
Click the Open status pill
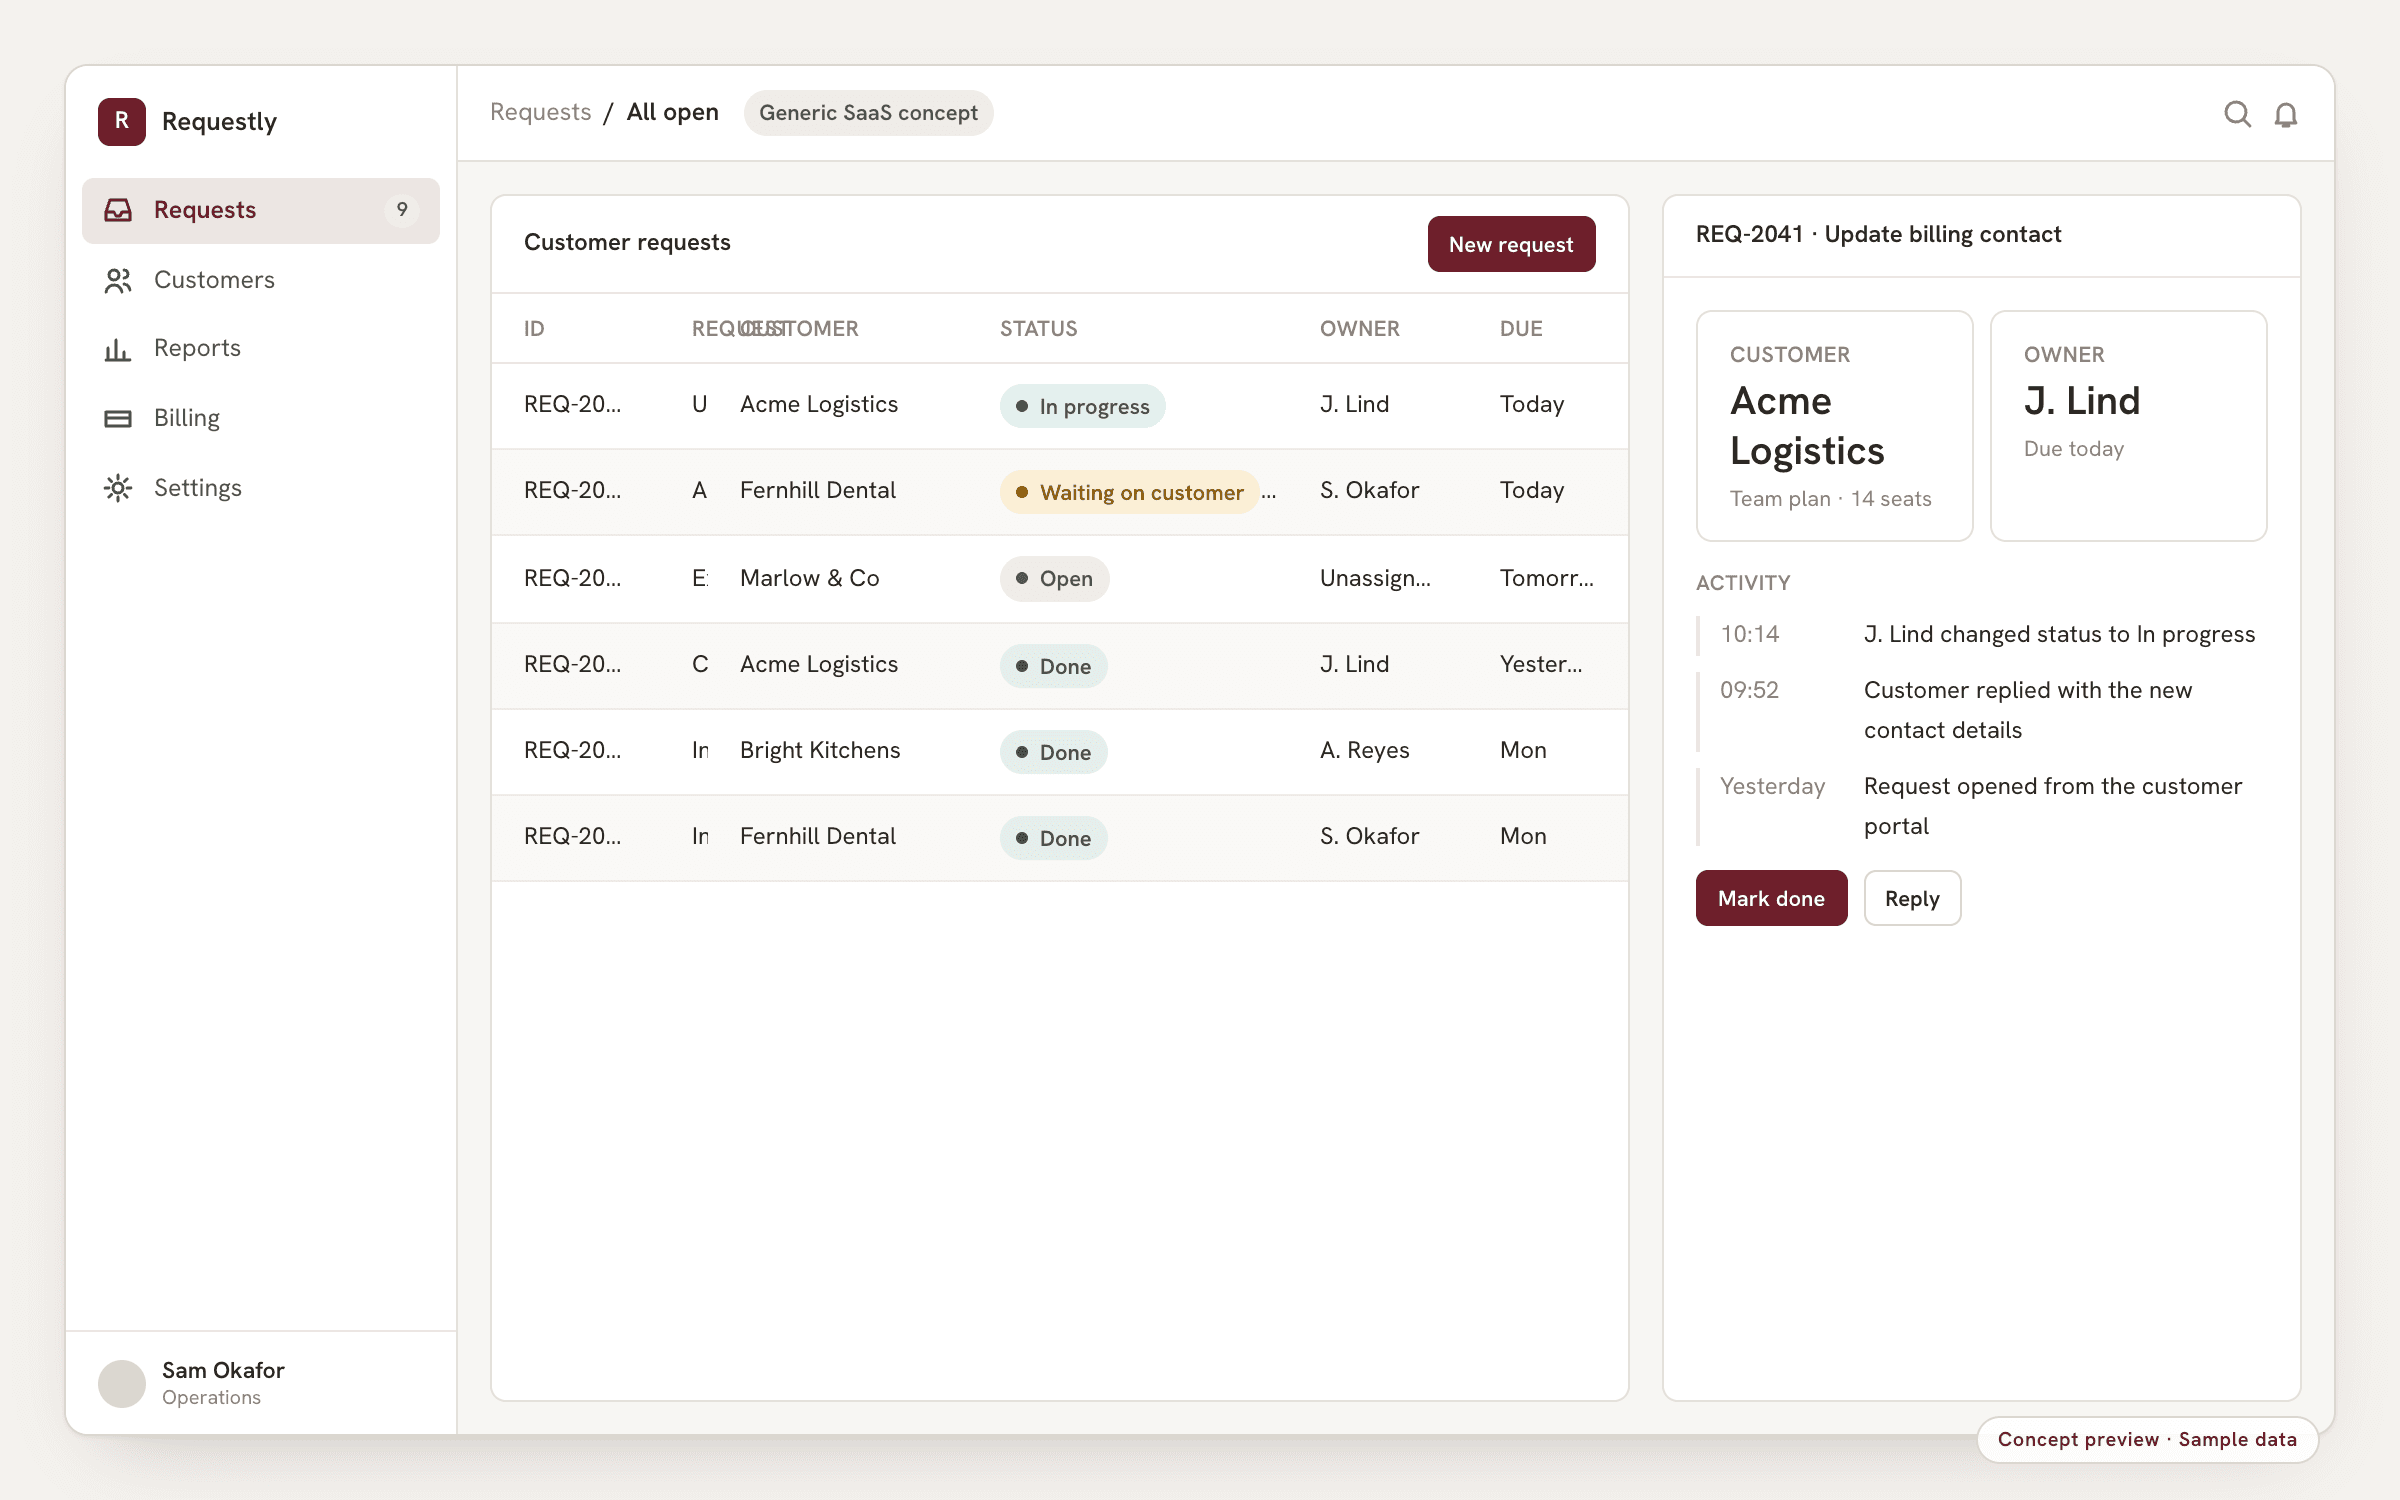pos(1055,579)
